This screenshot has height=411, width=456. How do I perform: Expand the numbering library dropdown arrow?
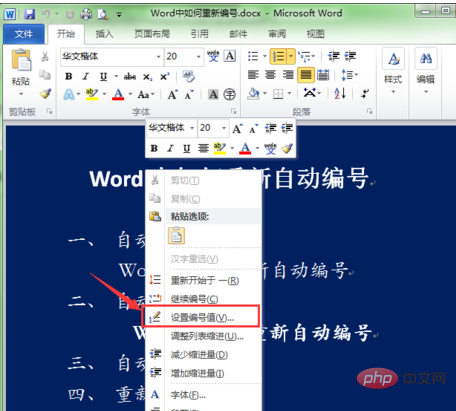(x=291, y=56)
